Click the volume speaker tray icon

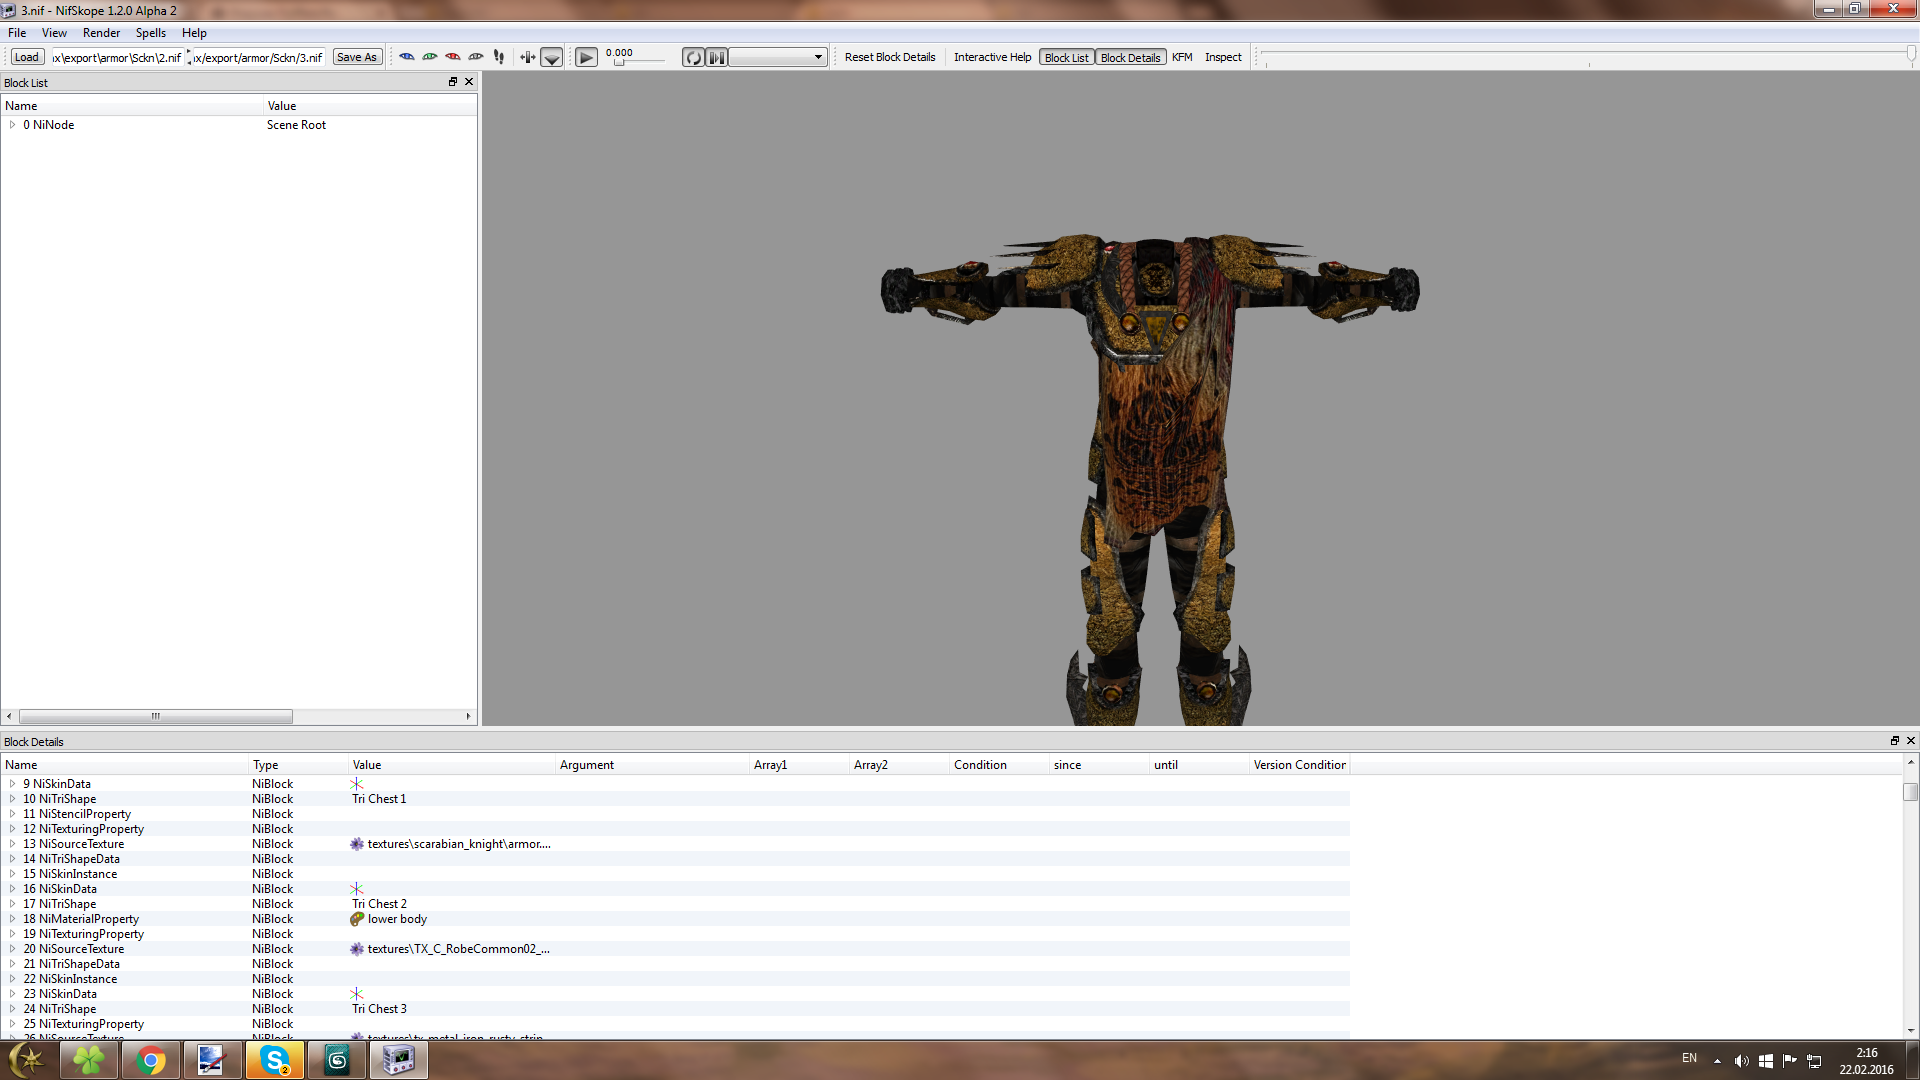pos(1741,1061)
